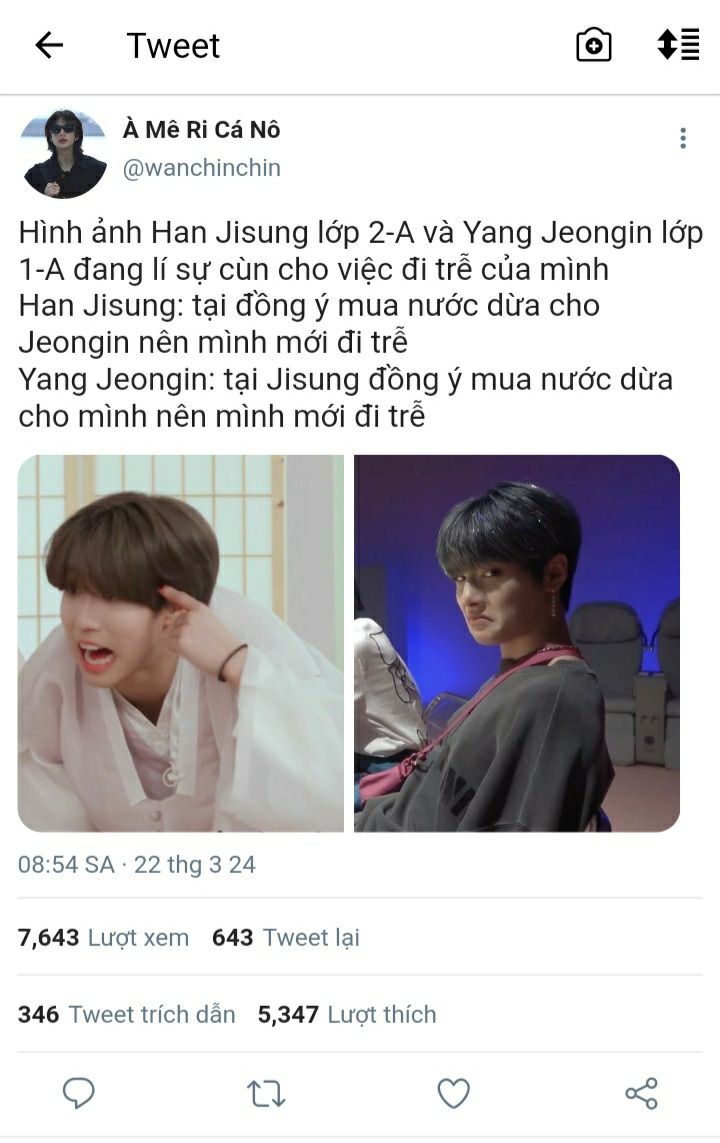
Task: Tap the reply speech bubble icon
Action: pos(79,1093)
